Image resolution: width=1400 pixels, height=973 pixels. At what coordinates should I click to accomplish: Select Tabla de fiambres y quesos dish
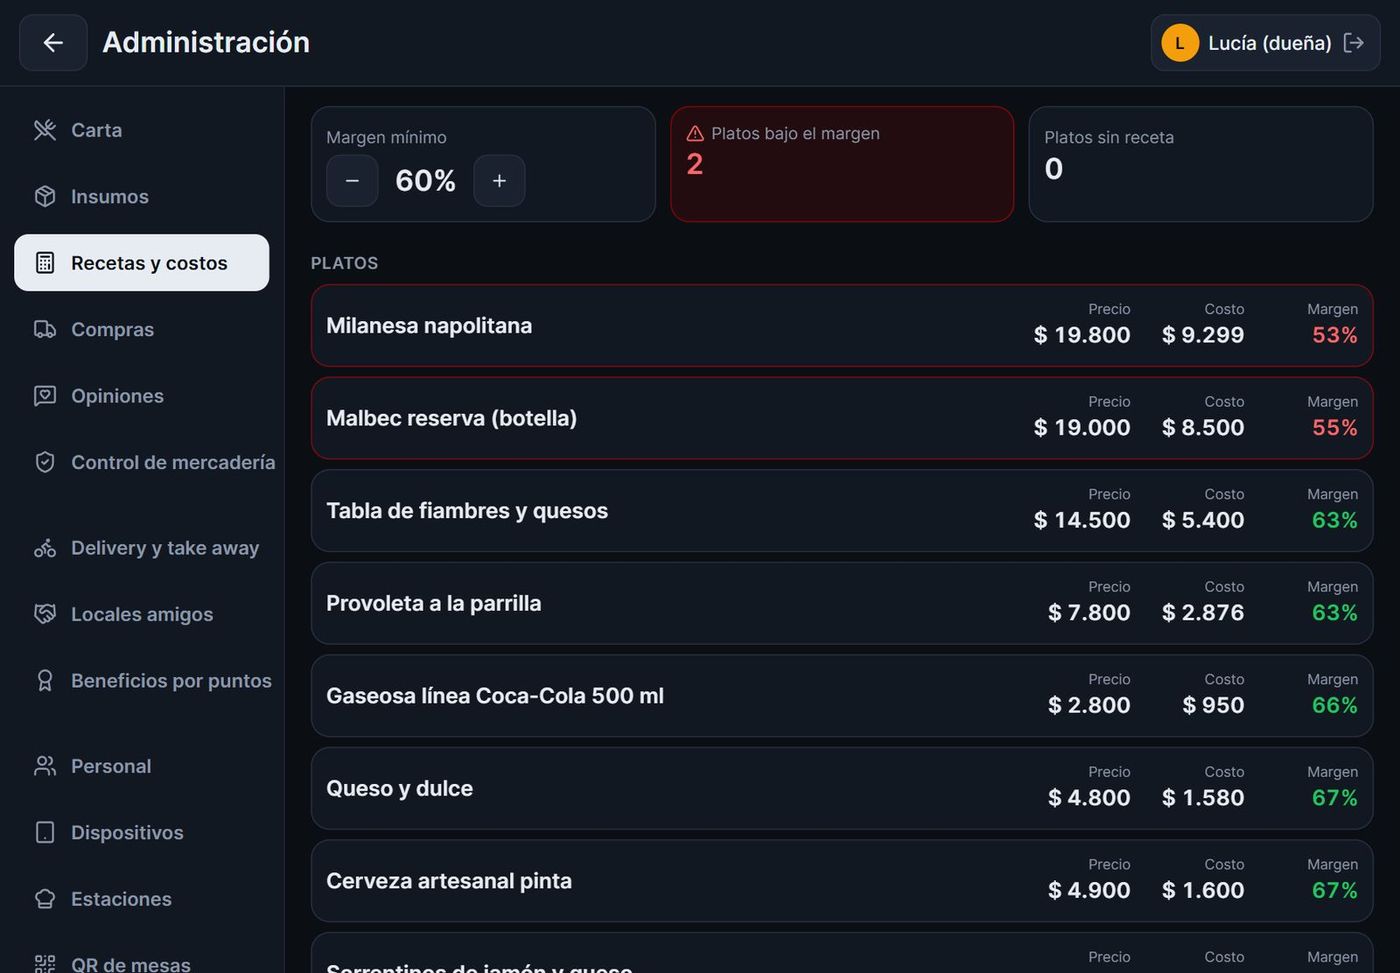click(842, 511)
